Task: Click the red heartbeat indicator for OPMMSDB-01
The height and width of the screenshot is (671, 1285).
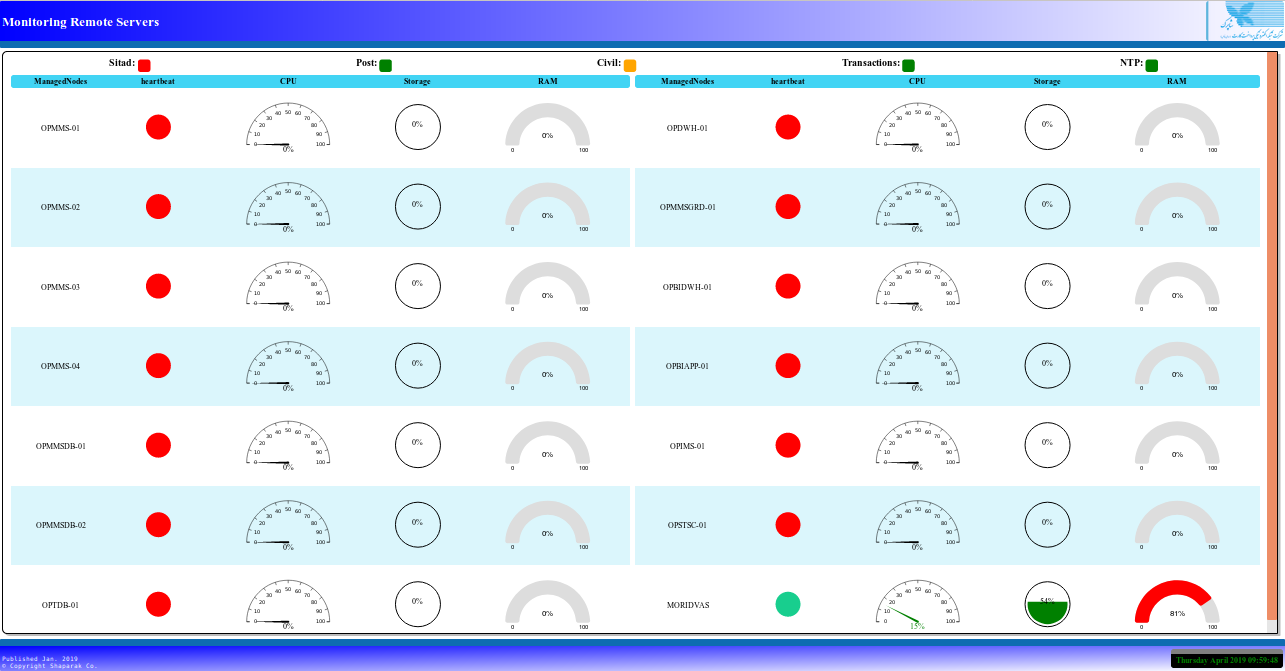Action: 158,445
